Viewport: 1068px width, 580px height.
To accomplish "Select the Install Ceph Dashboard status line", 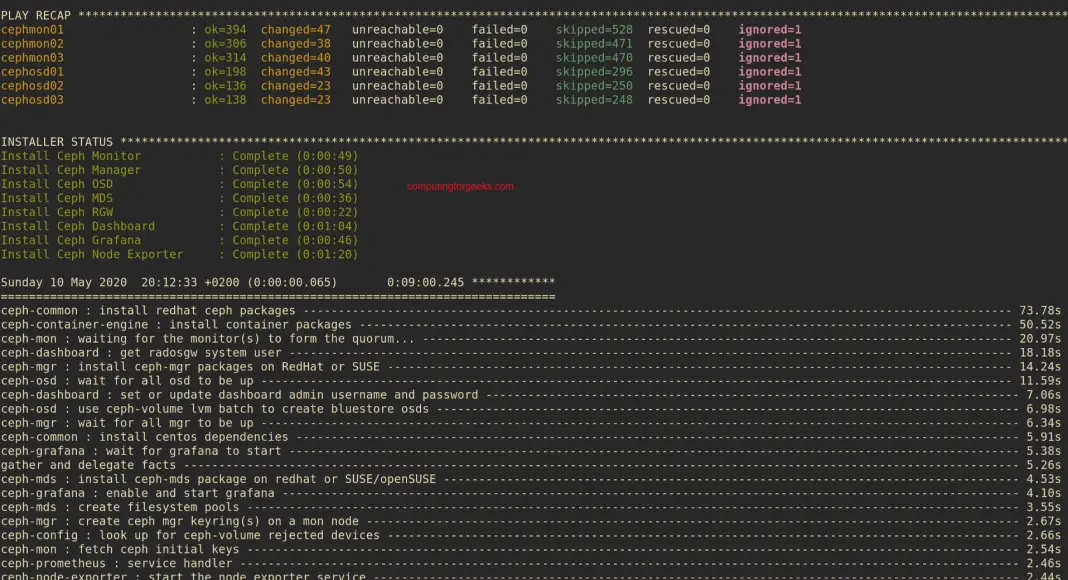I will tap(75, 225).
